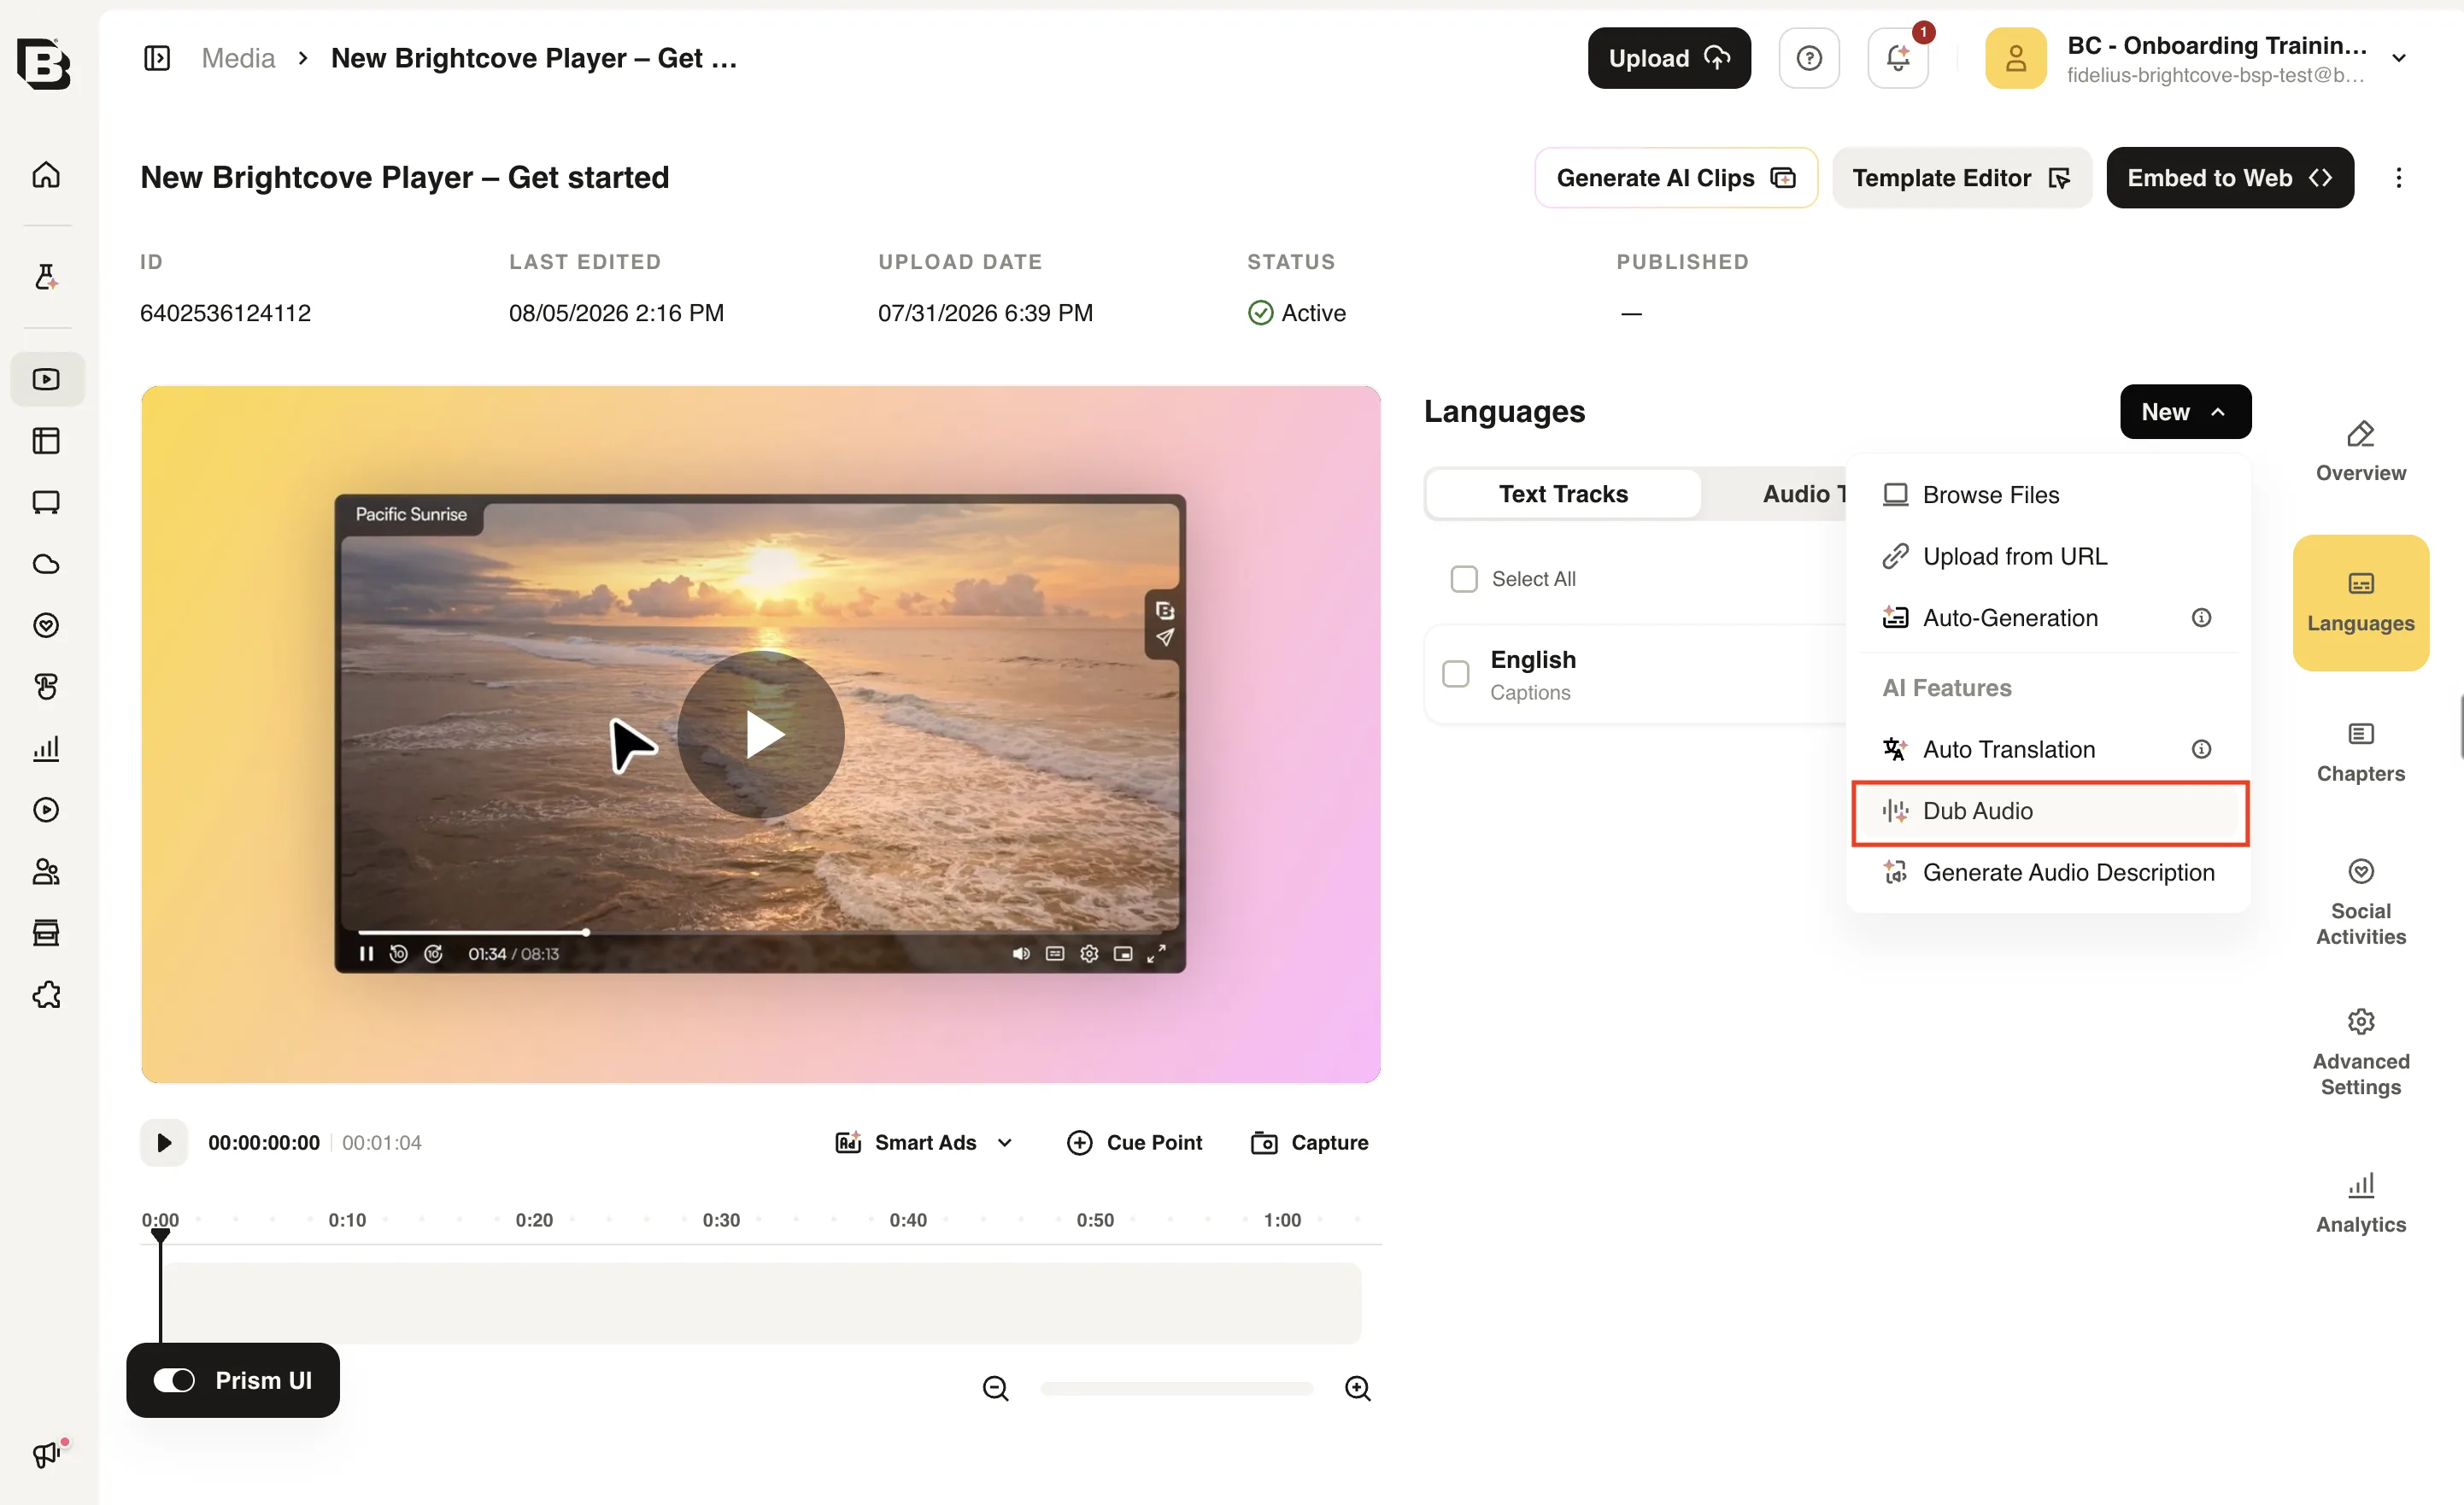Click Embed to Web button
This screenshot has width=2464, height=1505.
(2230, 178)
